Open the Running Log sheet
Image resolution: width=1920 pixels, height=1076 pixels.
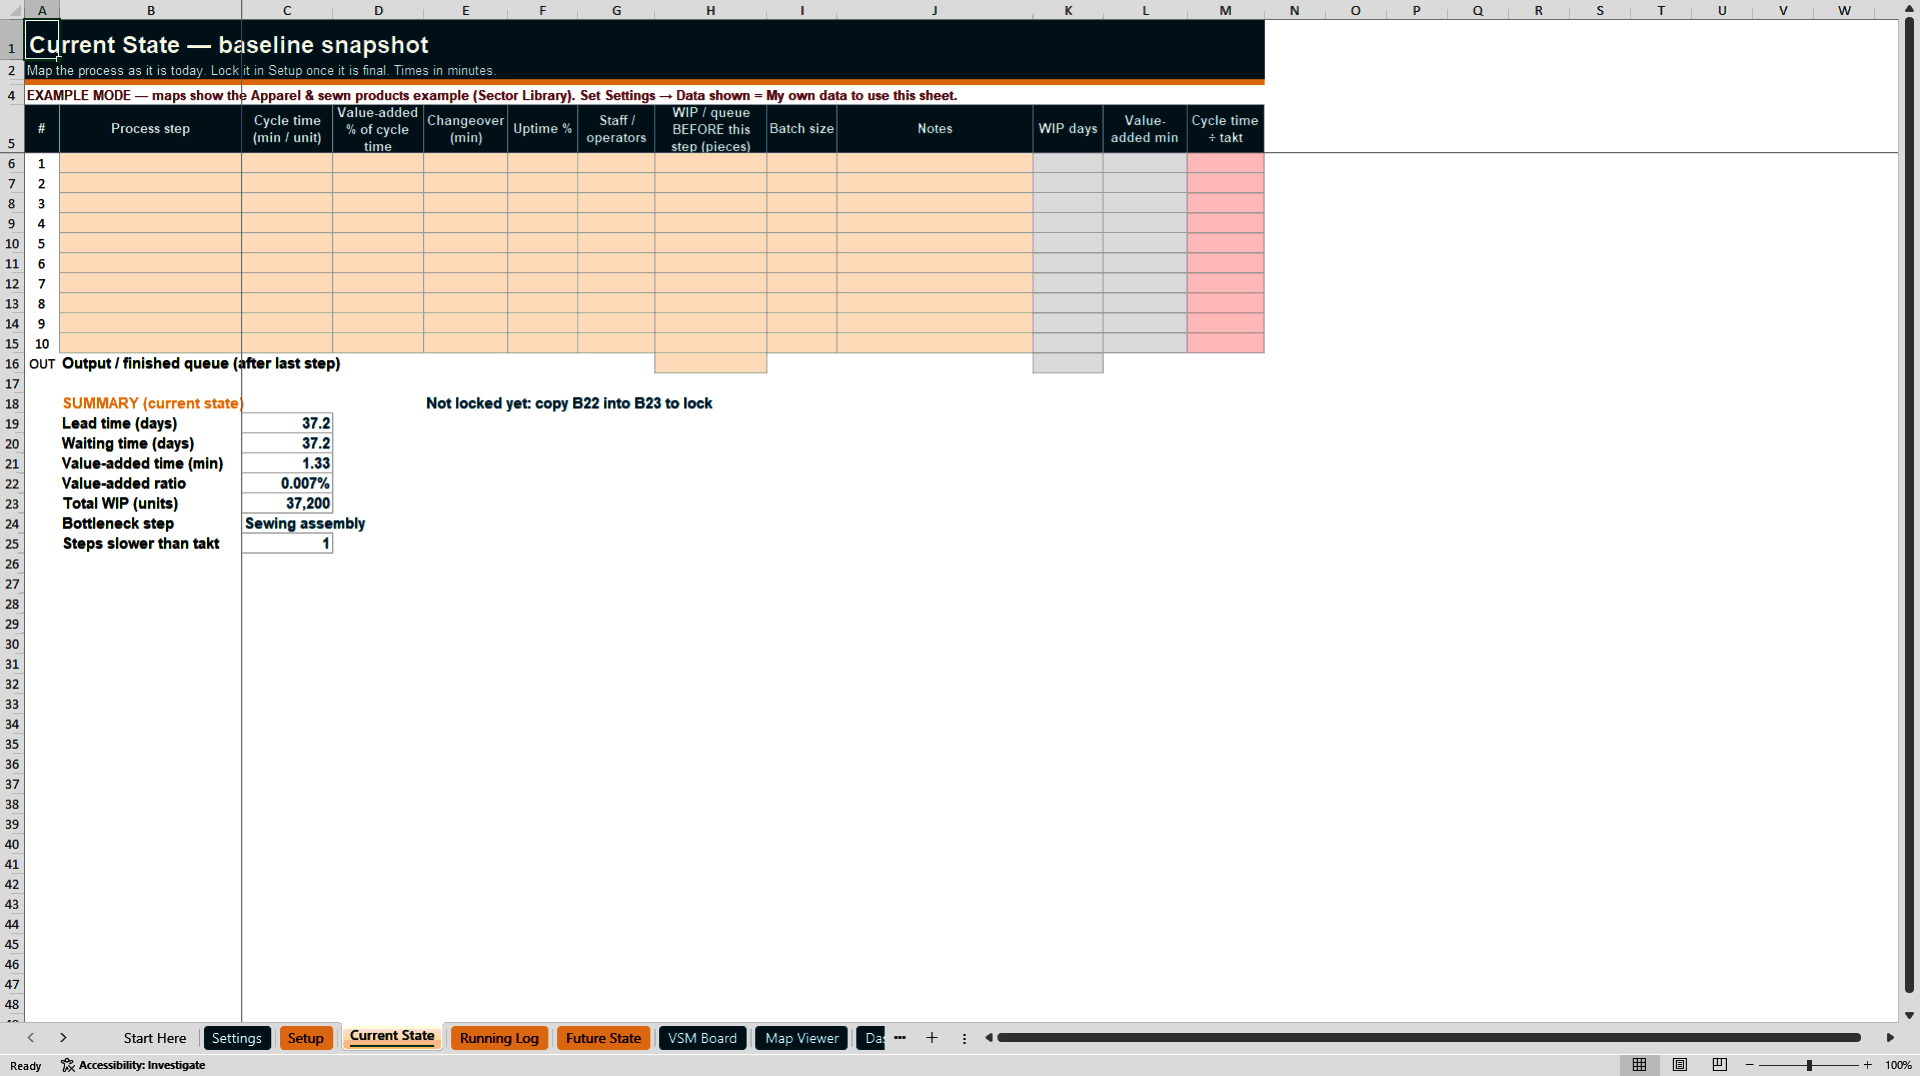pyautogui.click(x=499, y=1038)
